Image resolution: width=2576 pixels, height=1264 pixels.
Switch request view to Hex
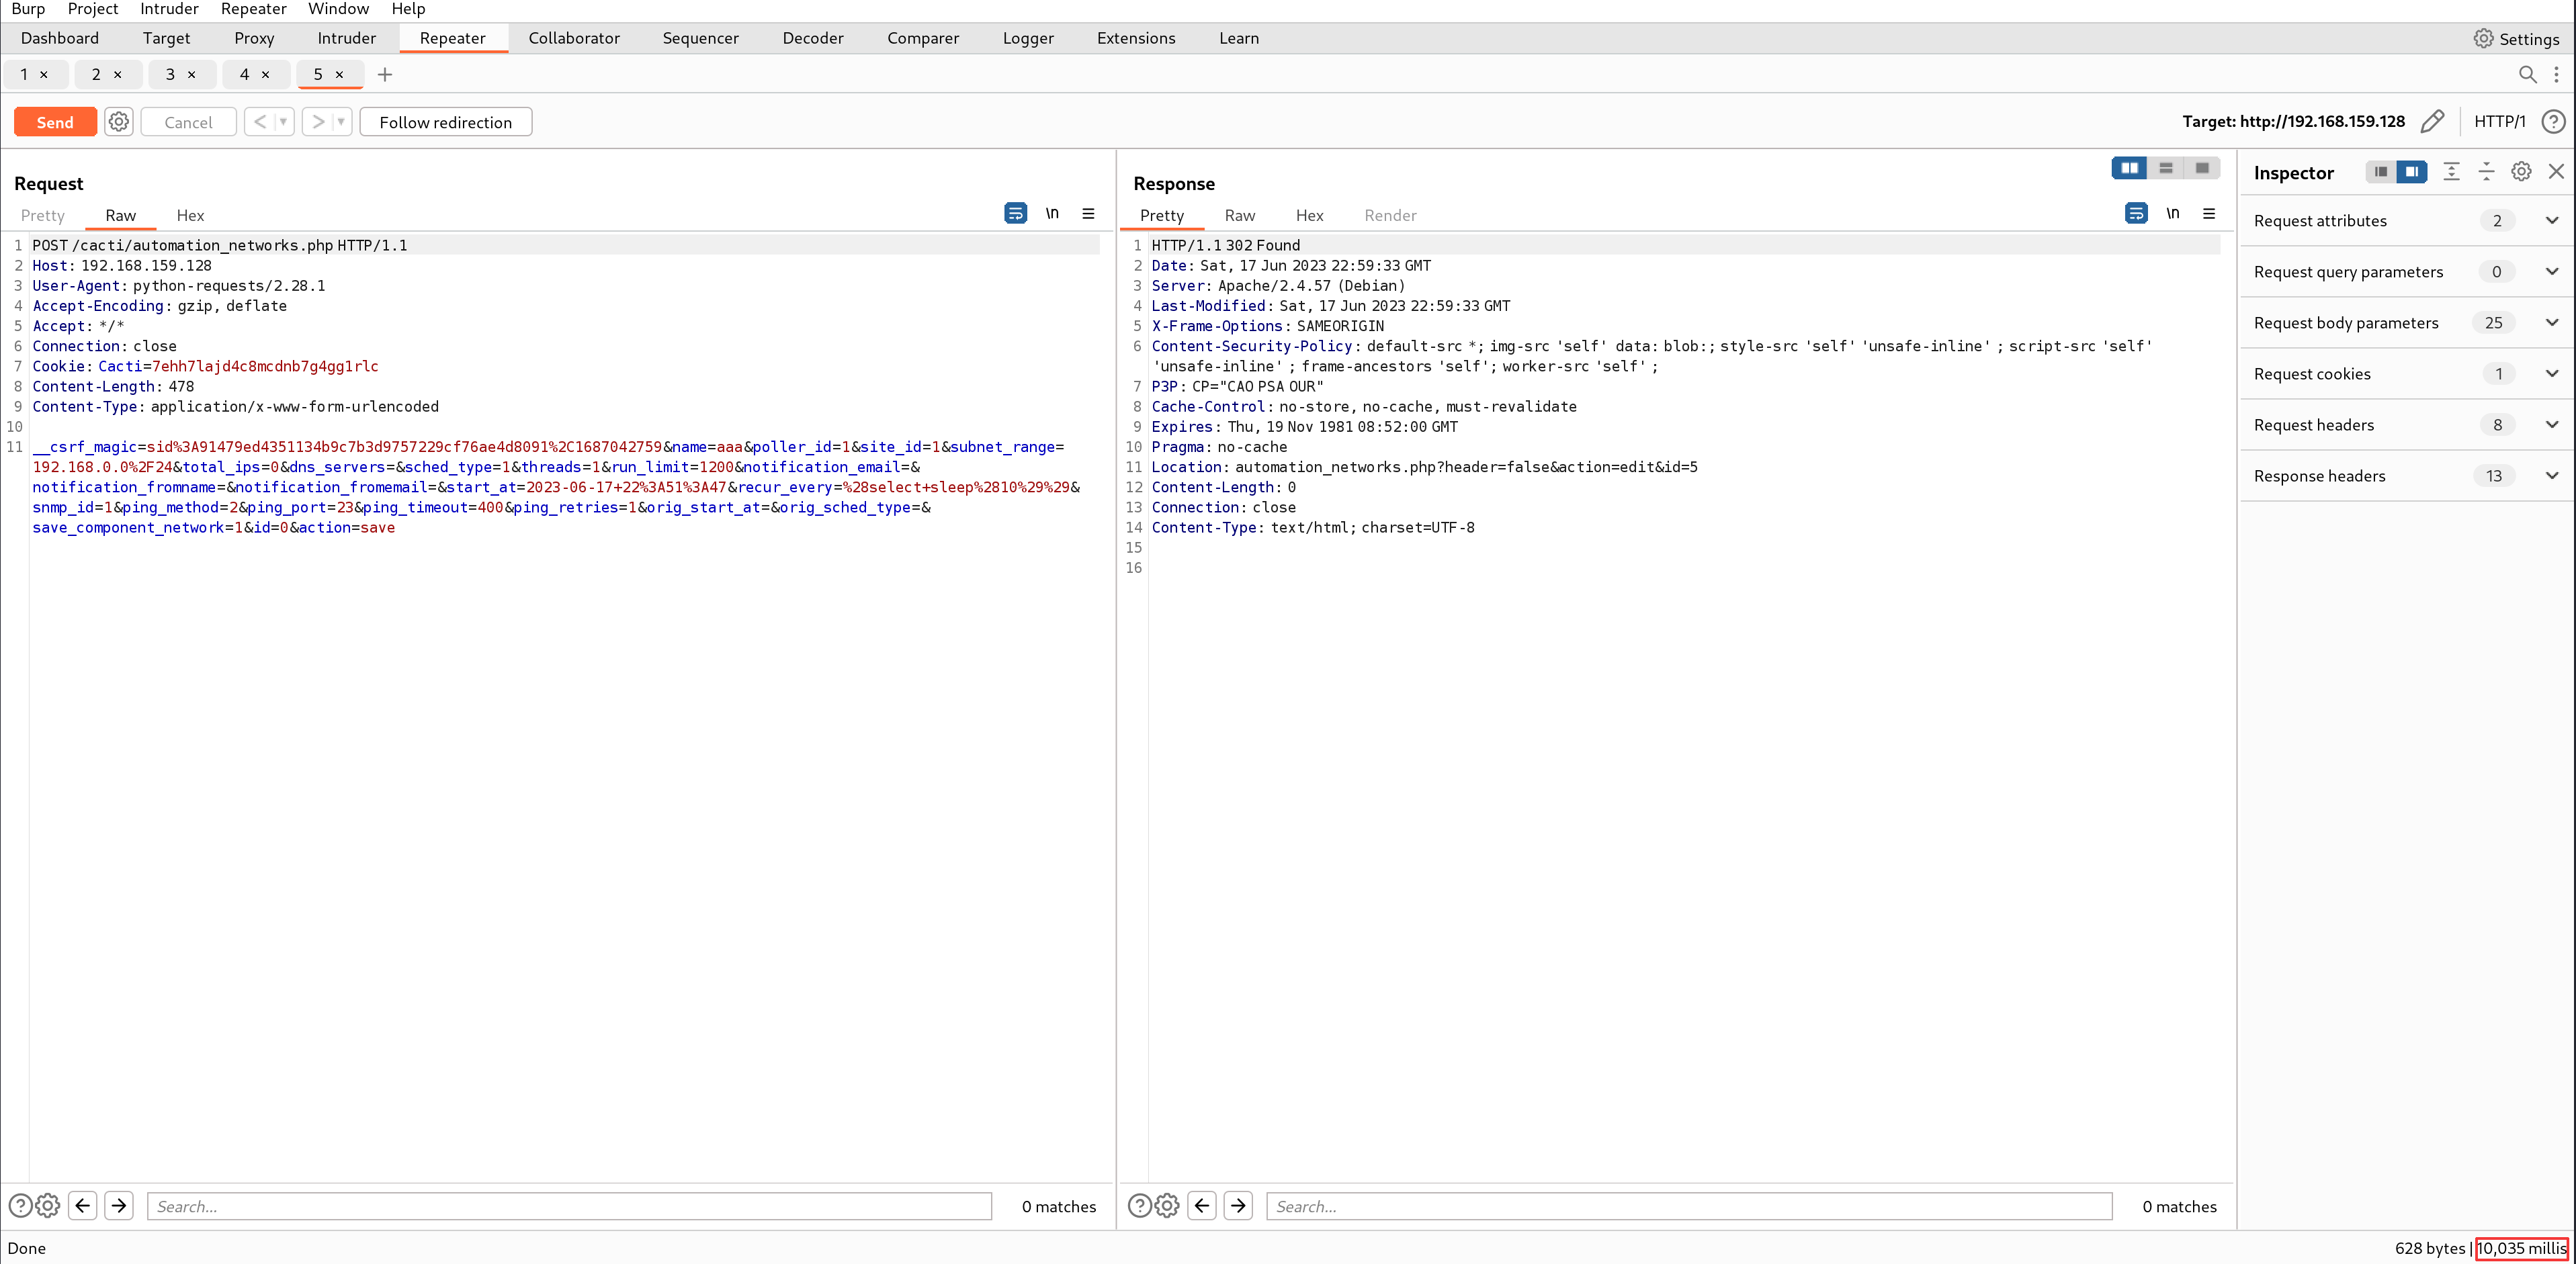coord(190,215)
